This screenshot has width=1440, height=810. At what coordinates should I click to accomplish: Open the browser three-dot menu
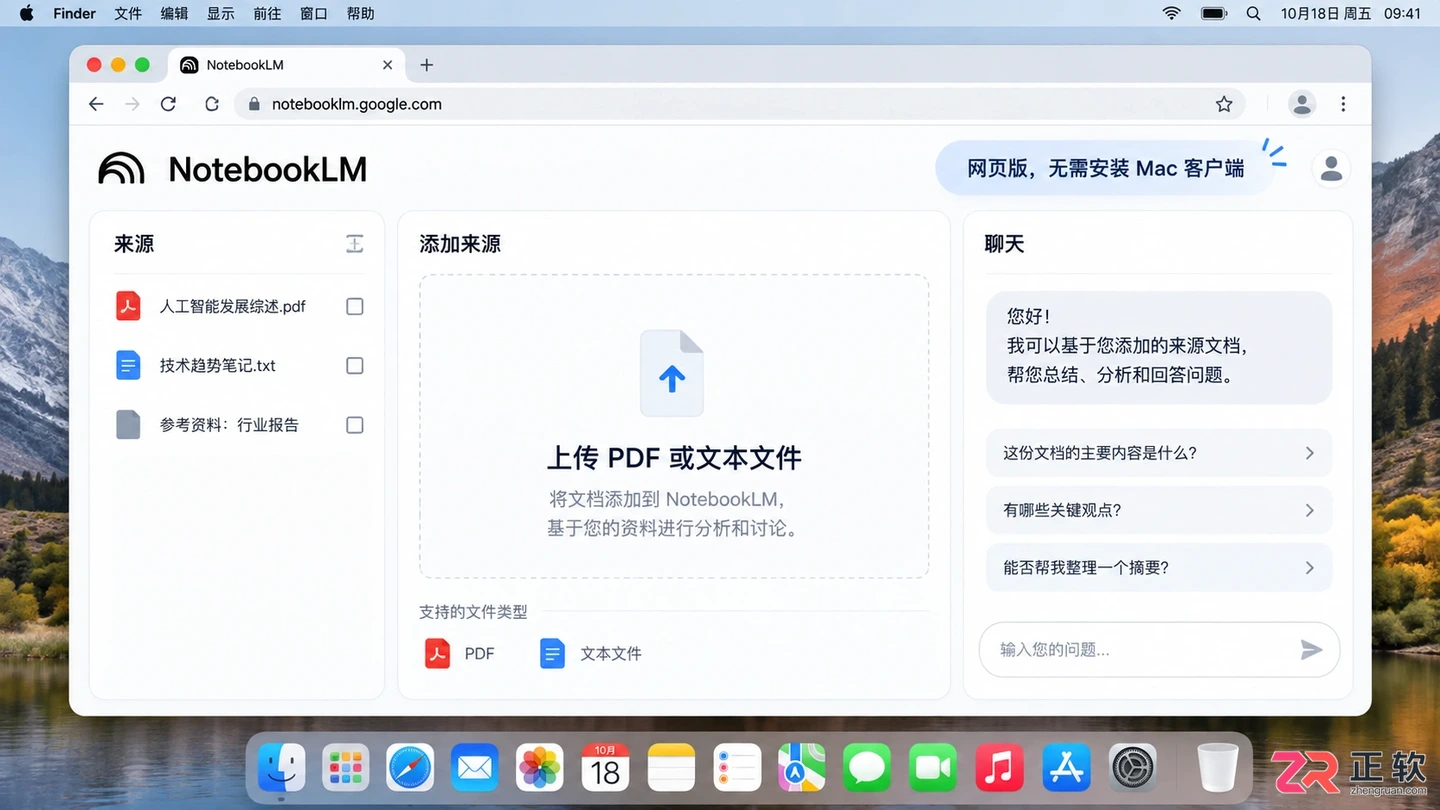(x=1343, y=104)
